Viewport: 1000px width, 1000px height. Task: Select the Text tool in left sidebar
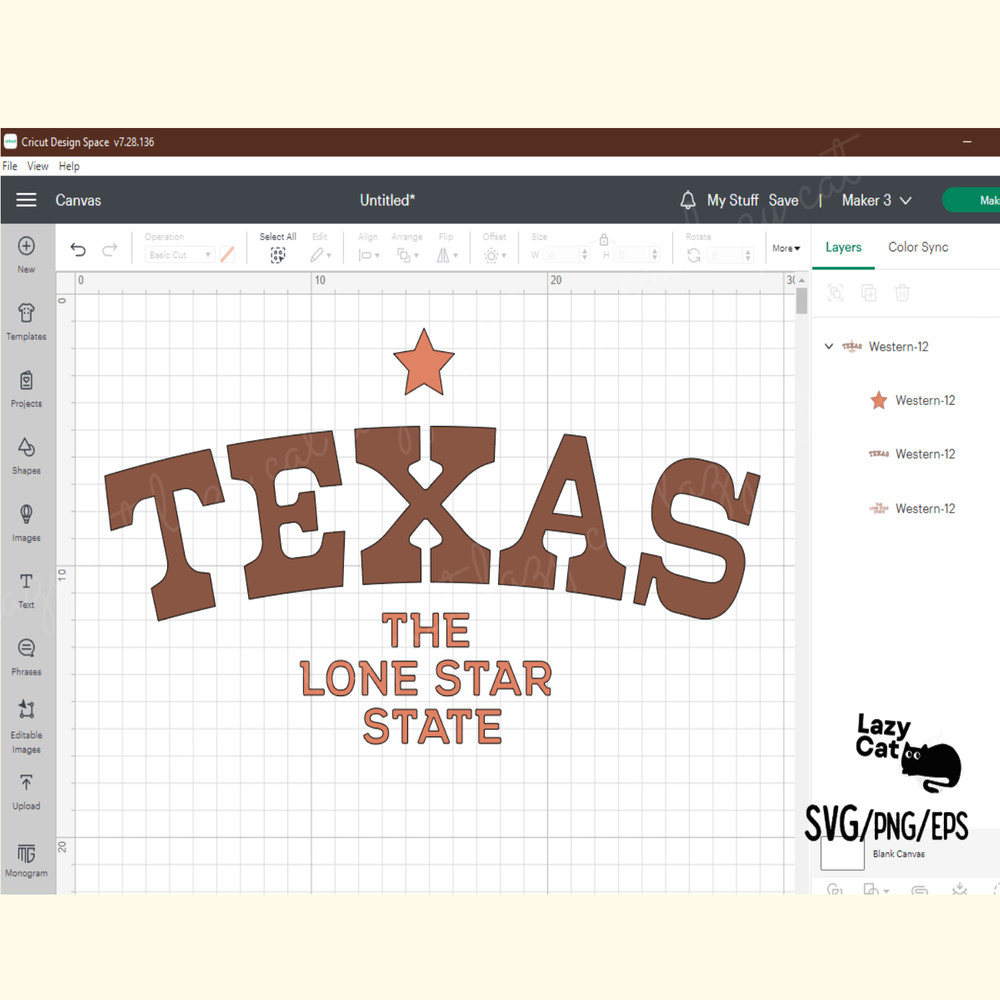coord(26,588)
